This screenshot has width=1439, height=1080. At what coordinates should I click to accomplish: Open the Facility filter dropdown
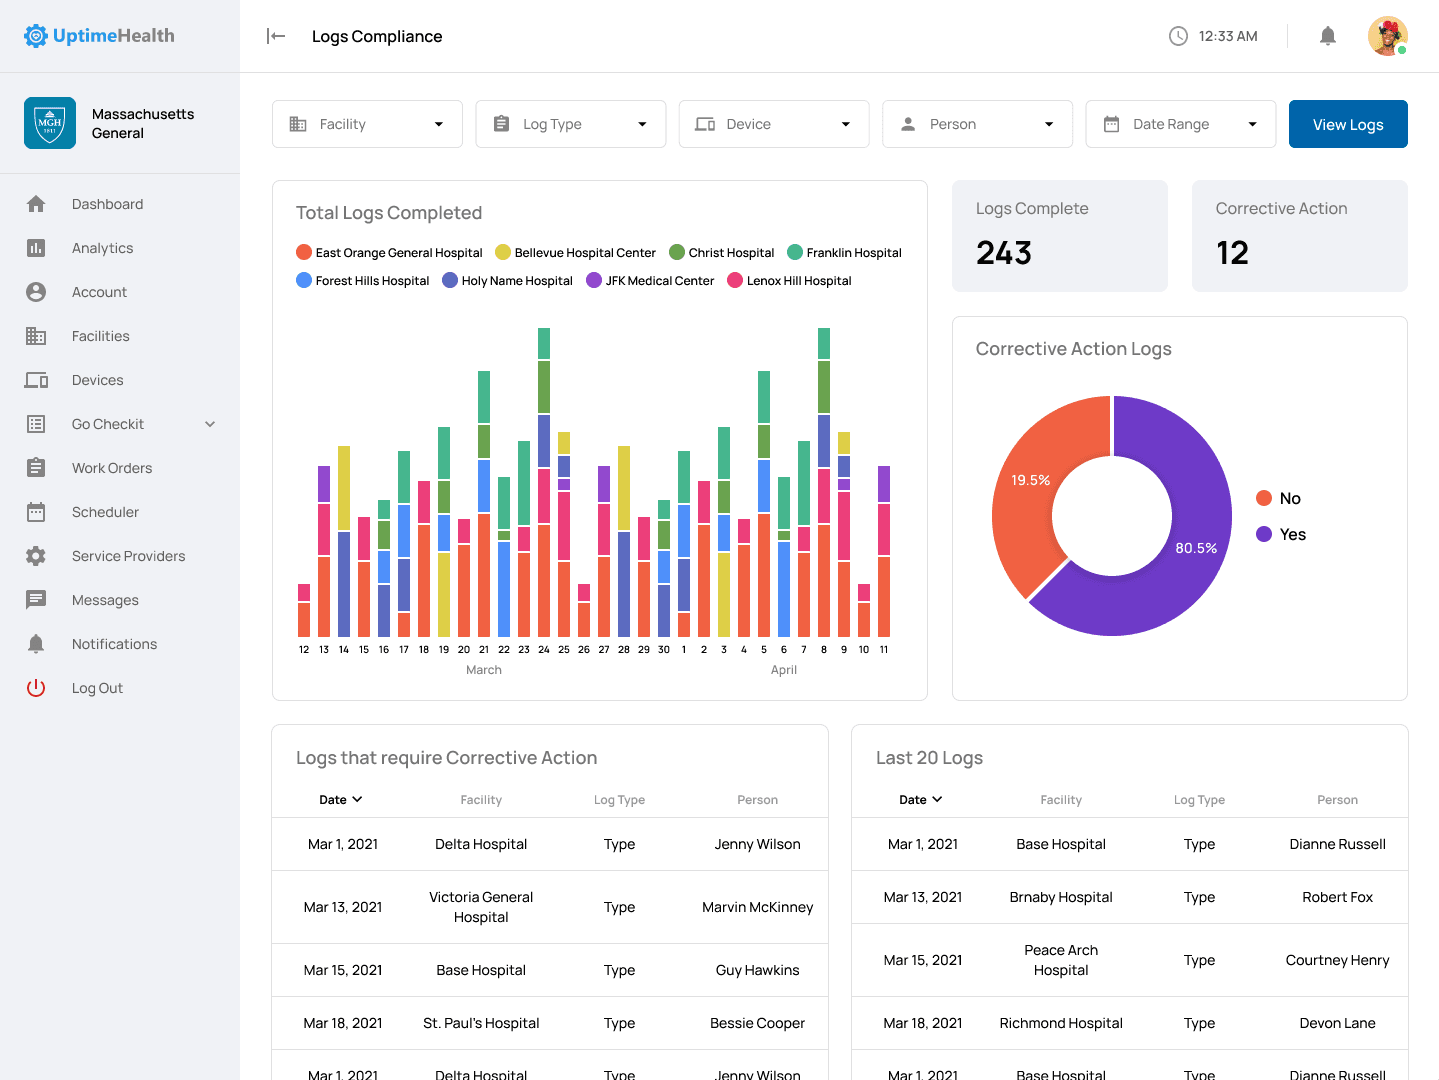367,124
